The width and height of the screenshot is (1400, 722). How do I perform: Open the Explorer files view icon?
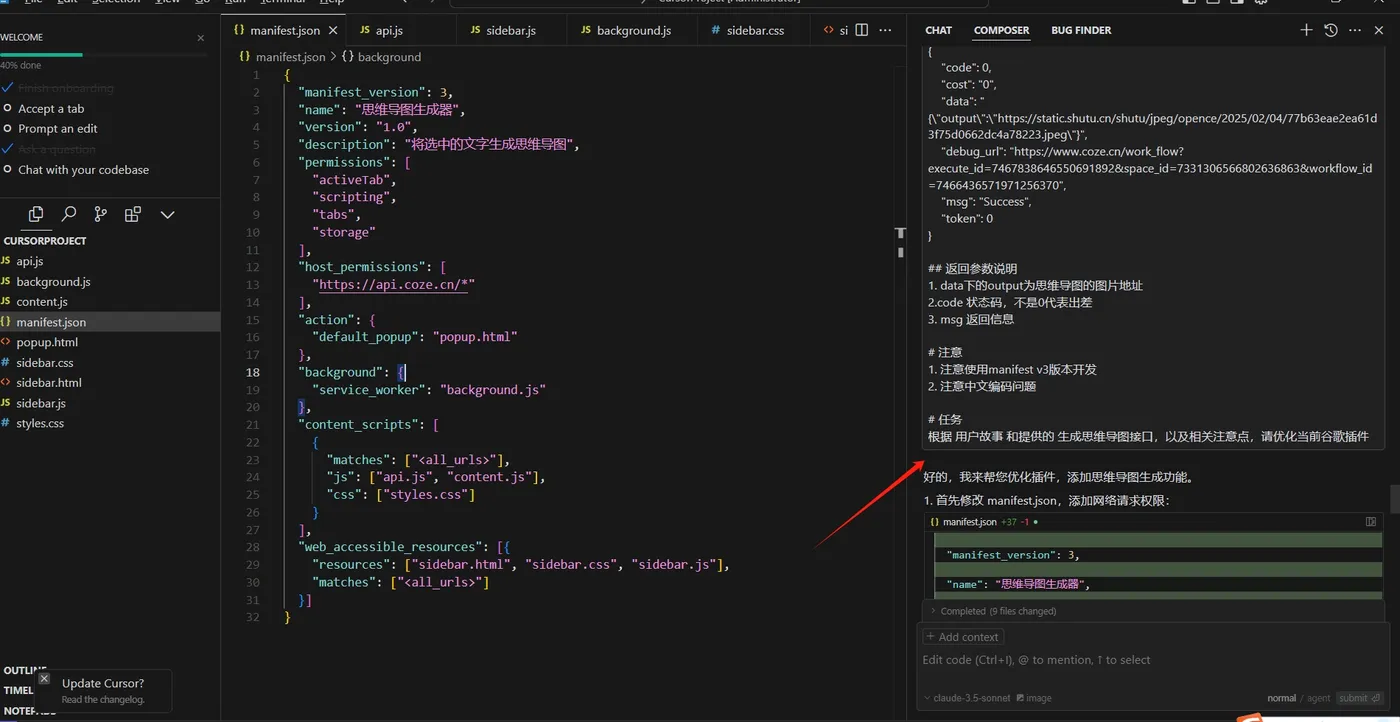36,214
